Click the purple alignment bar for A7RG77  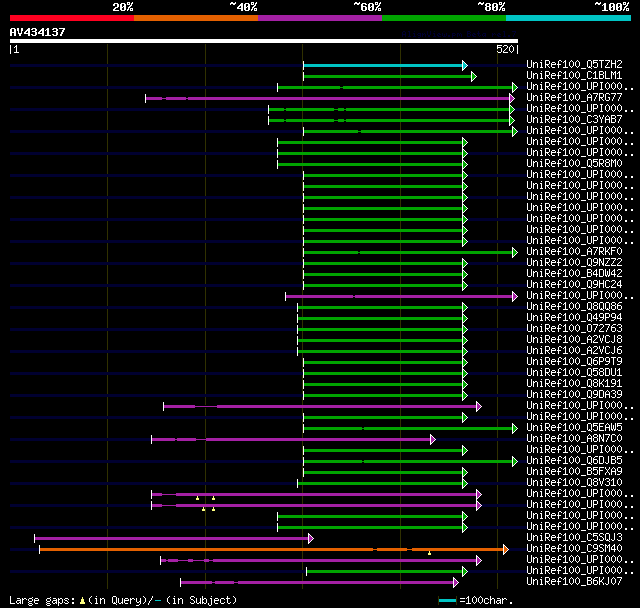coord(327,98)
